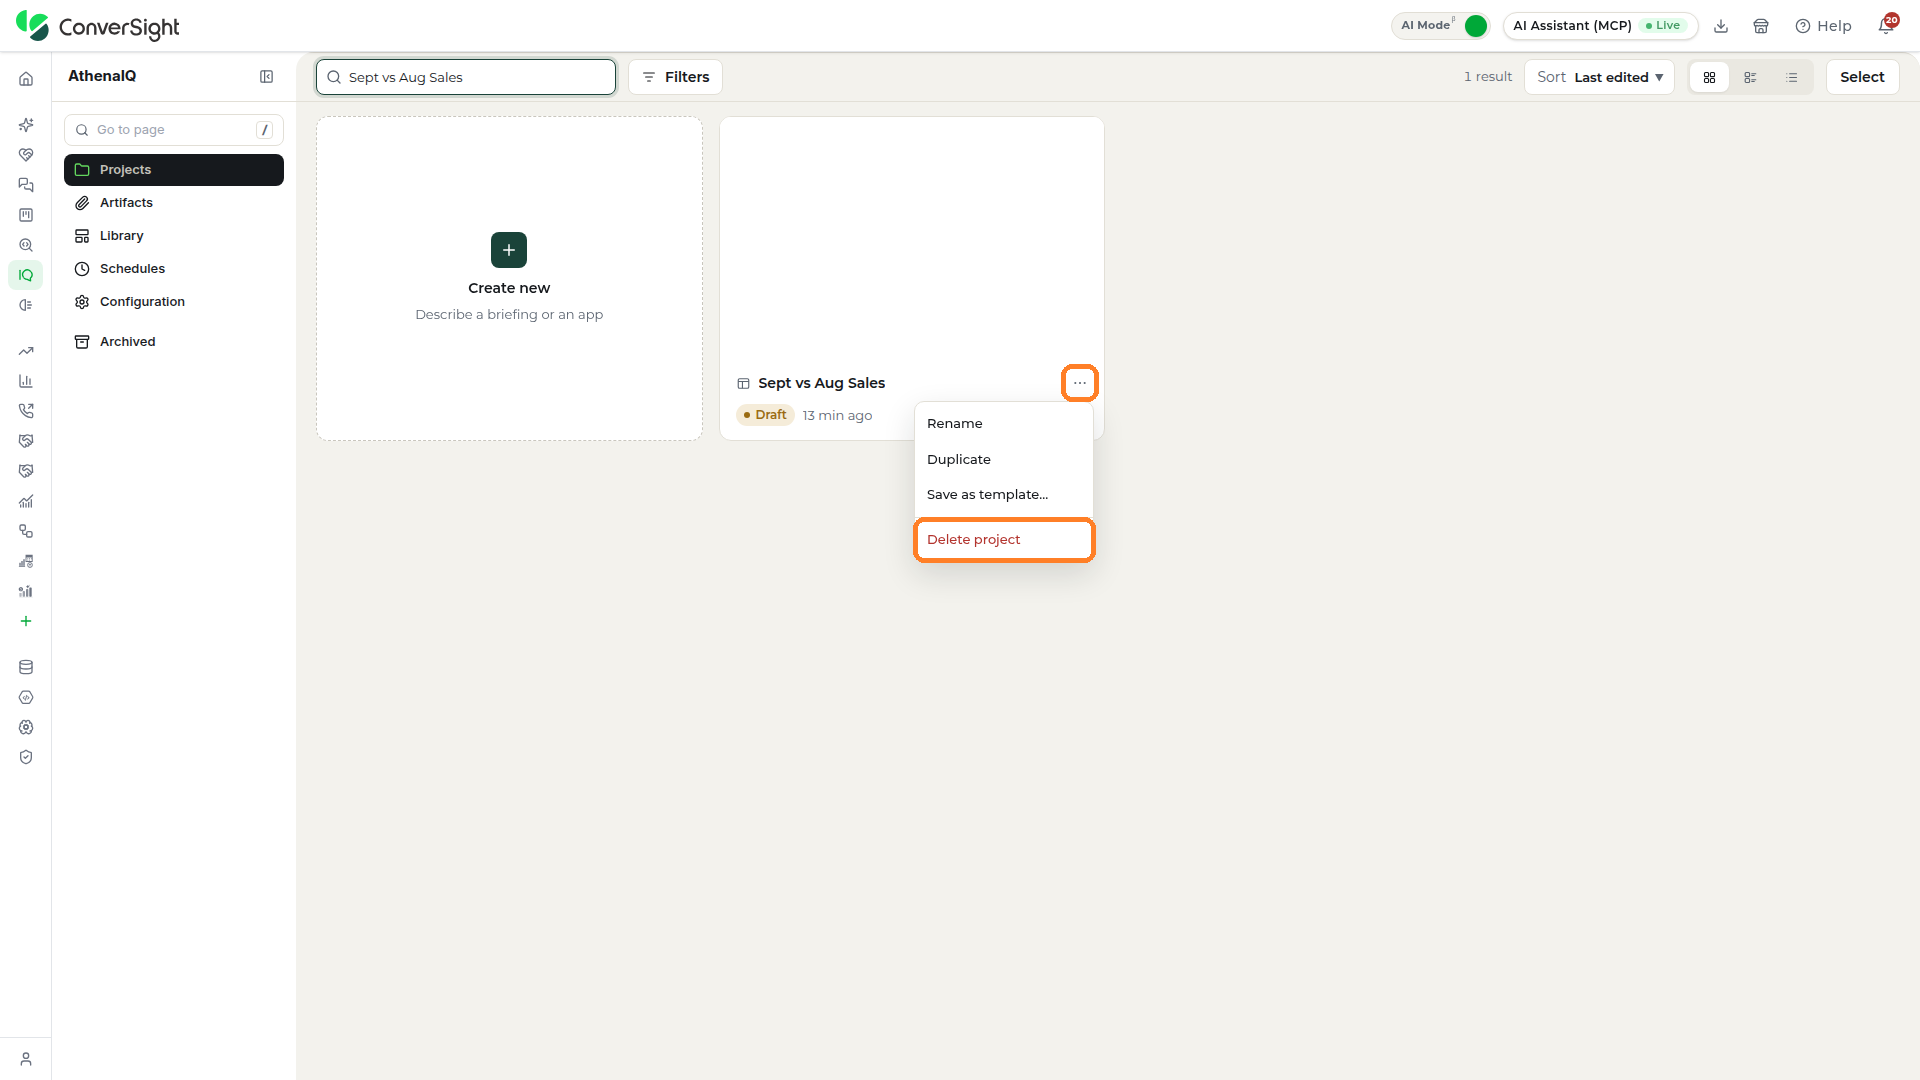Click the Draft status badge
The image size is (1920, 1080).
tap(765, 415)
